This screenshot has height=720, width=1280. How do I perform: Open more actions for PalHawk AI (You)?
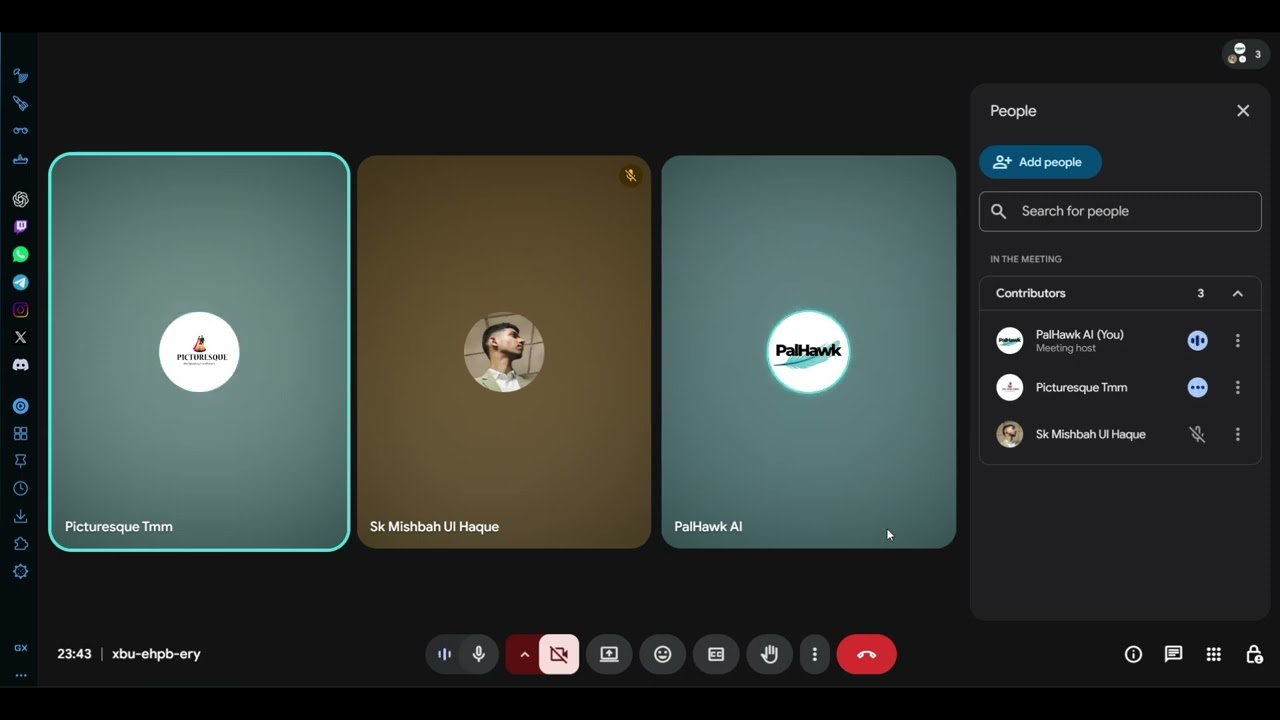[1237, 341]
